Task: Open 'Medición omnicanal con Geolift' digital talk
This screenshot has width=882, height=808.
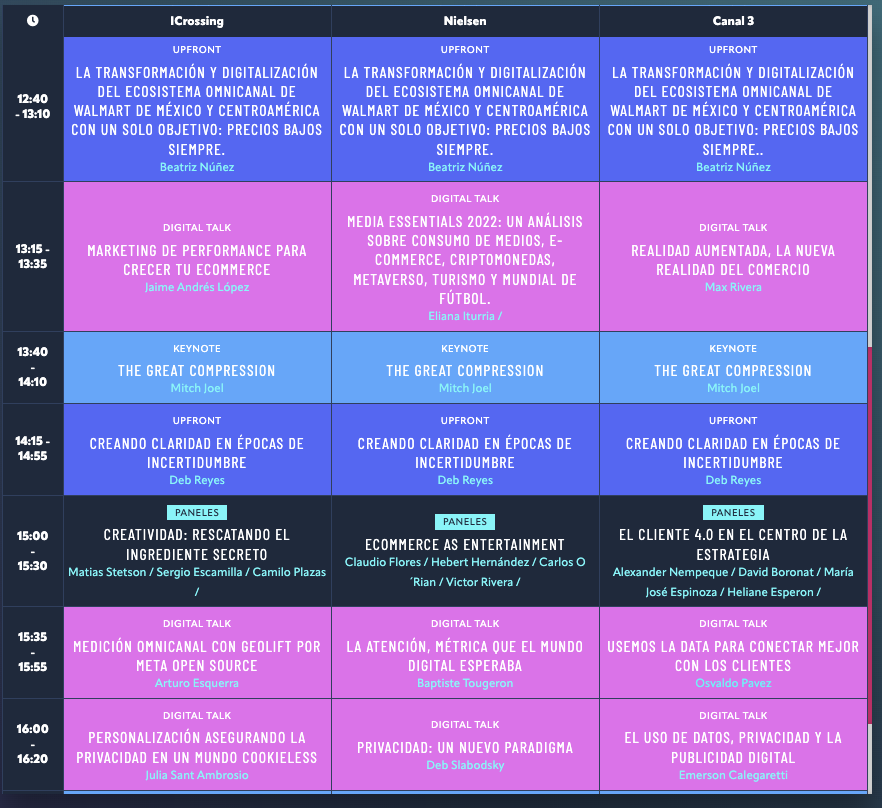Action: (x=197, y=656)
